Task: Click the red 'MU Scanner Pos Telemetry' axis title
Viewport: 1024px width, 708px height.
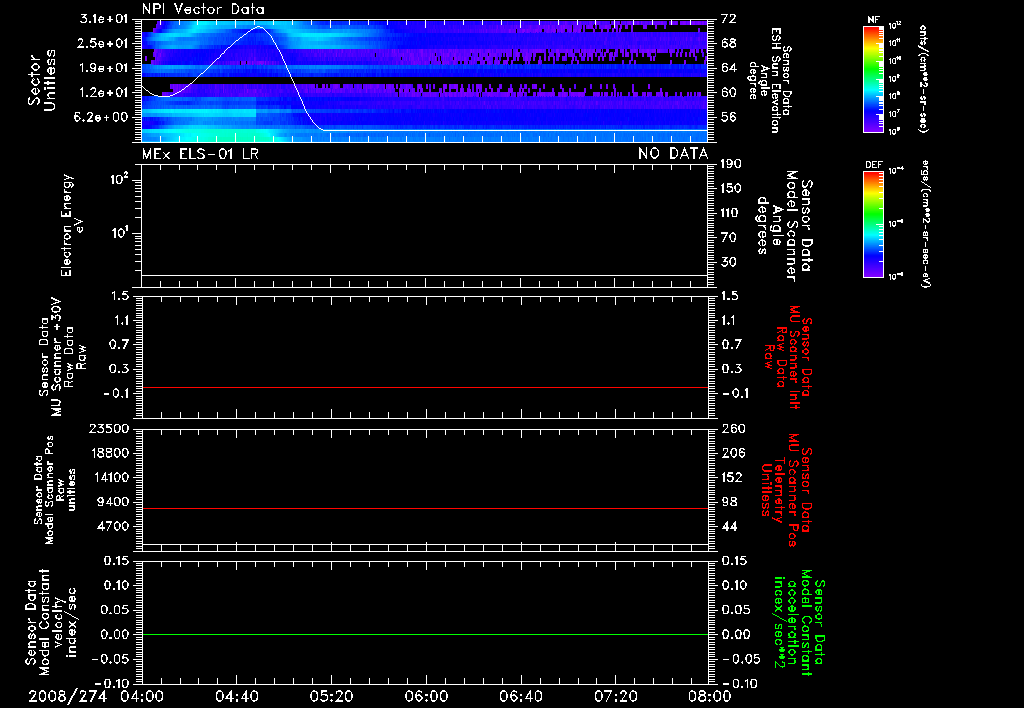Action: 787,490
